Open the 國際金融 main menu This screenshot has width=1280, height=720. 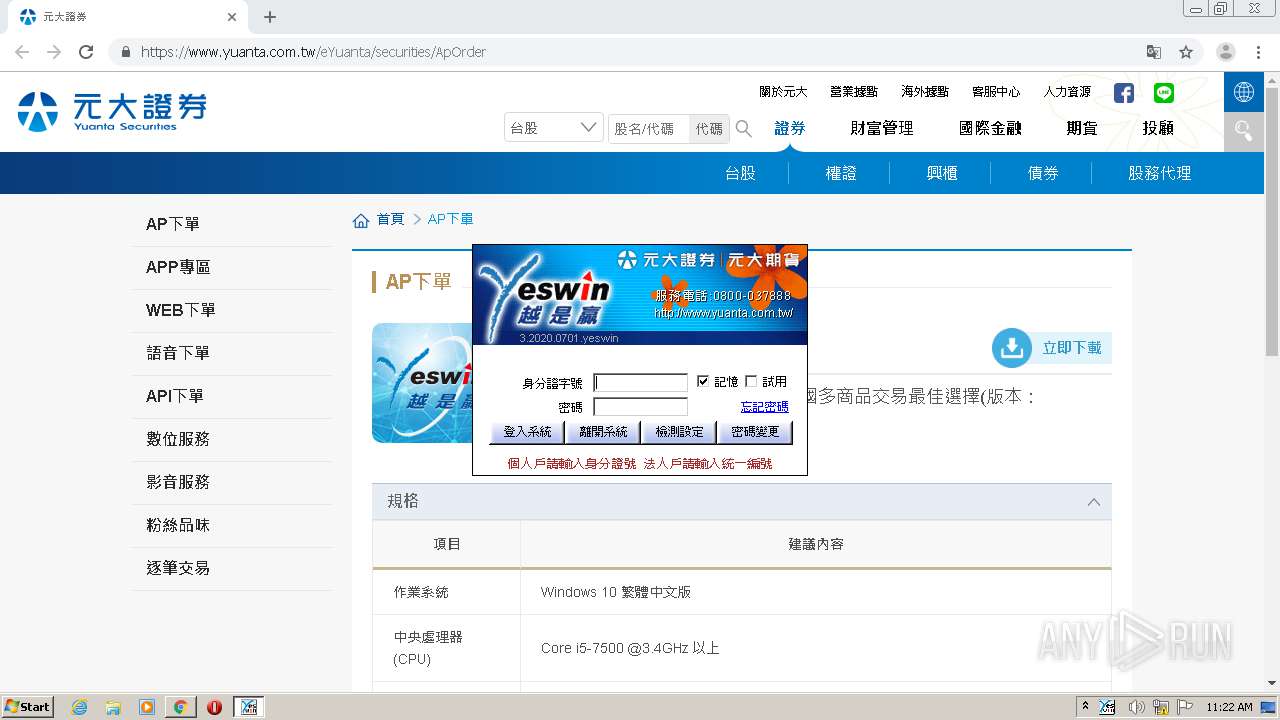(990, 128)
